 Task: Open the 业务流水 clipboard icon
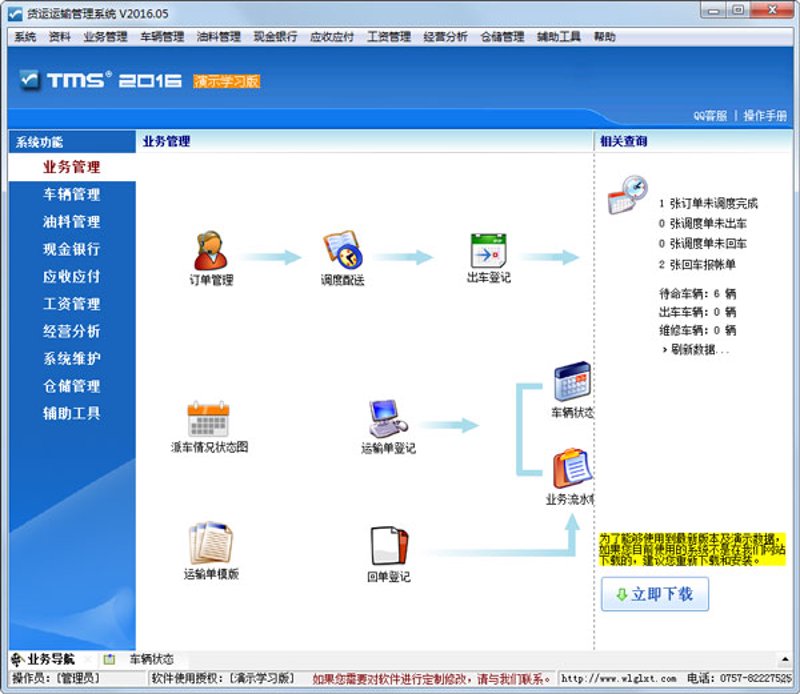[572, 468]
